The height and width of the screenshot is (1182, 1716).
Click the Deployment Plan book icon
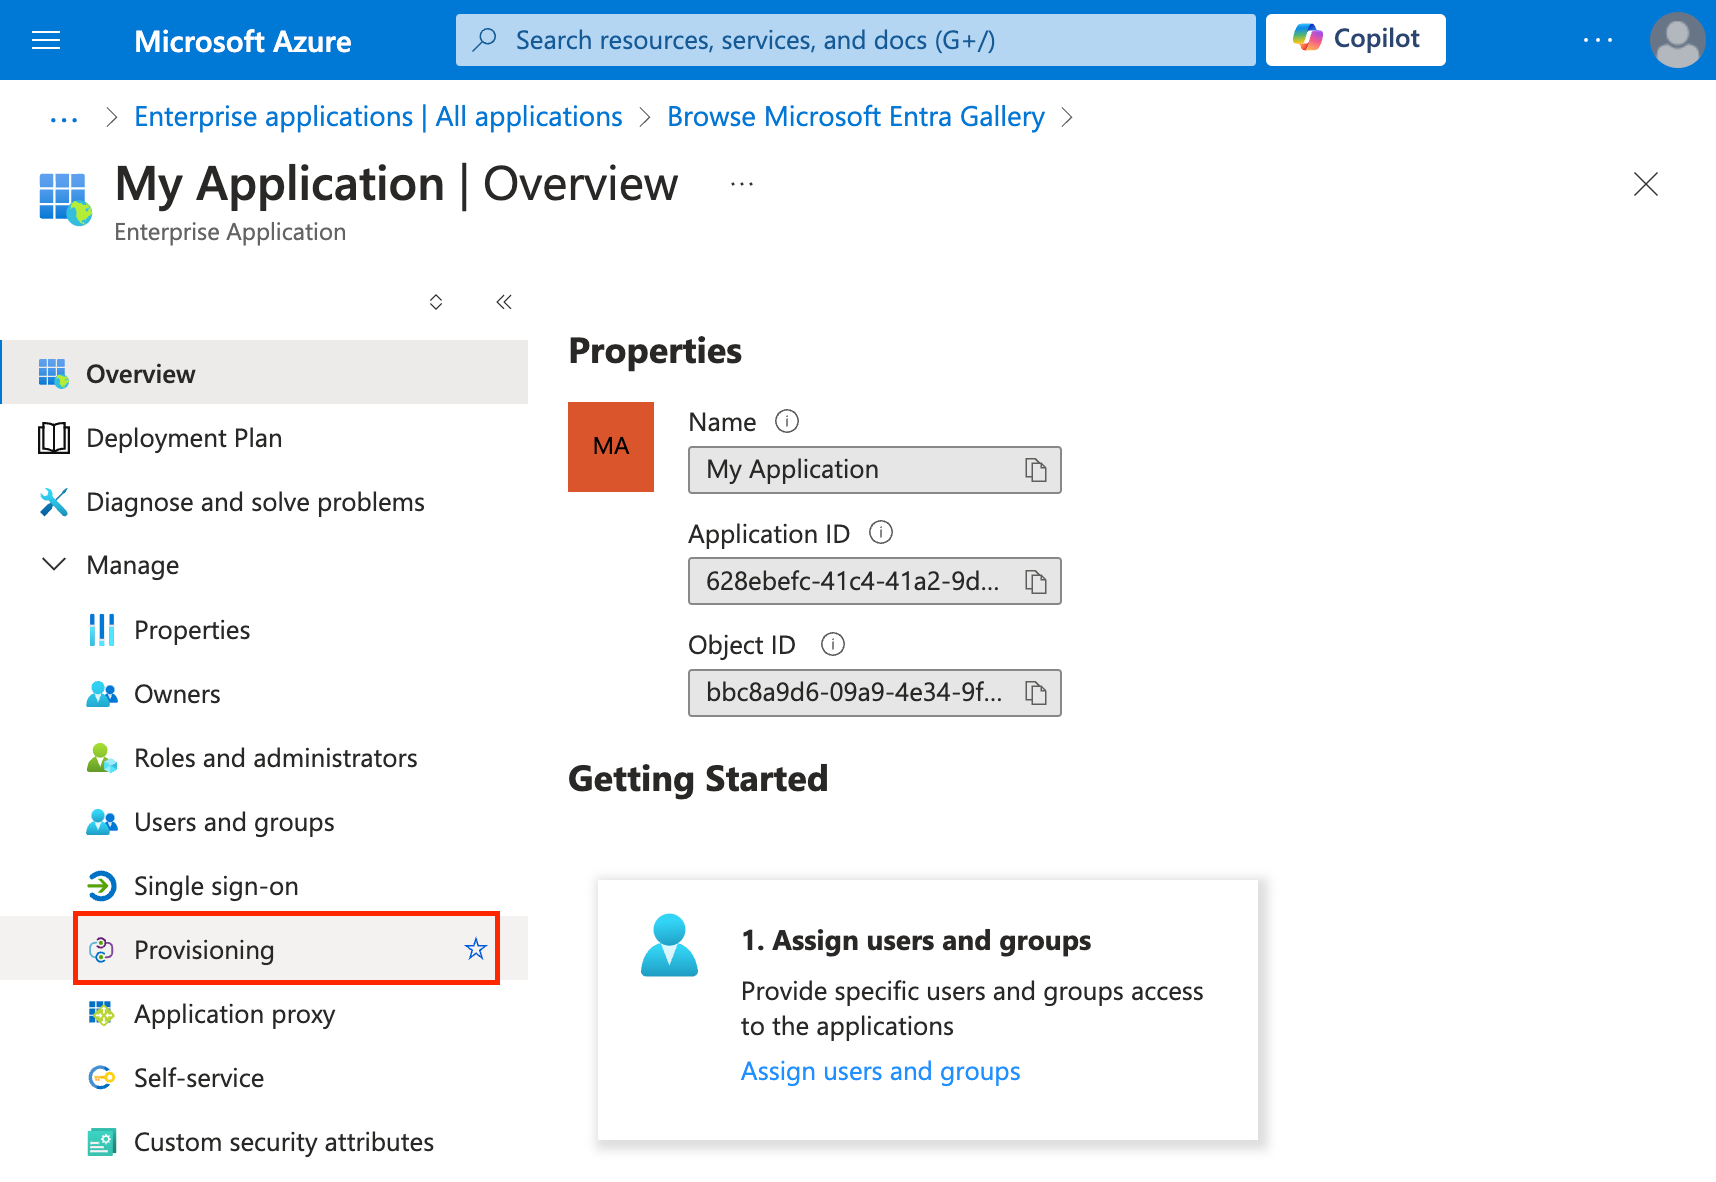coord(54,438)
